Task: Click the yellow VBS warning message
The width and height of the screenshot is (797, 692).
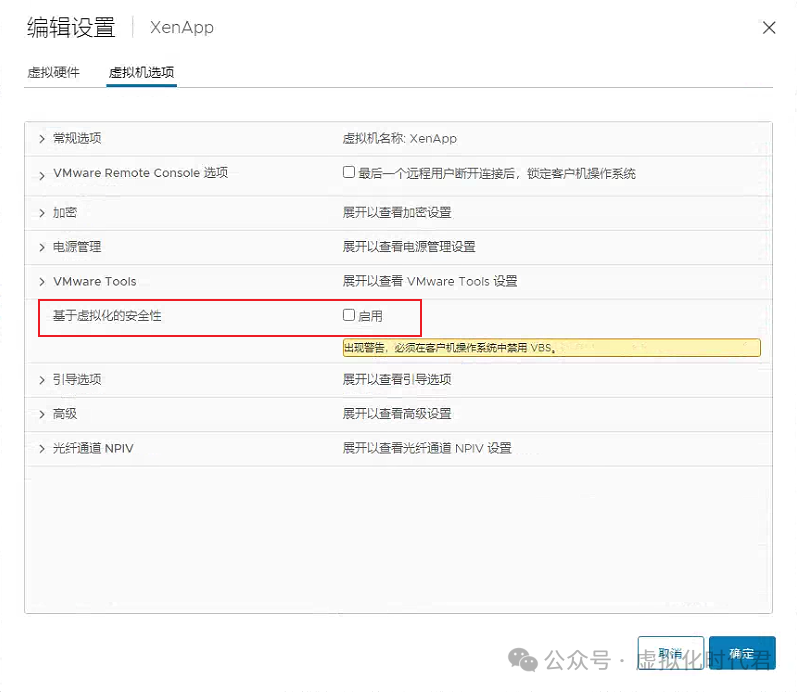Action: tap(551, 348)
